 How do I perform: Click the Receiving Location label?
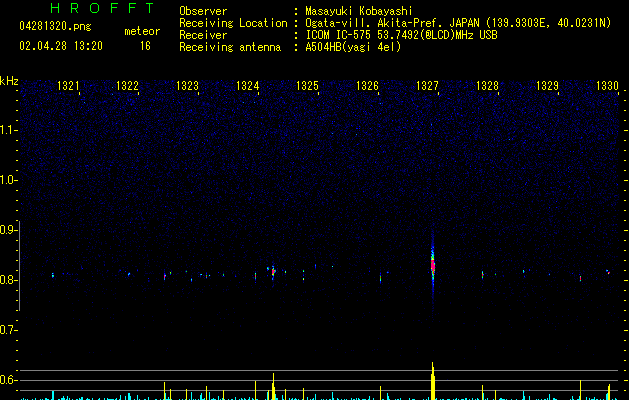(233, 23)
